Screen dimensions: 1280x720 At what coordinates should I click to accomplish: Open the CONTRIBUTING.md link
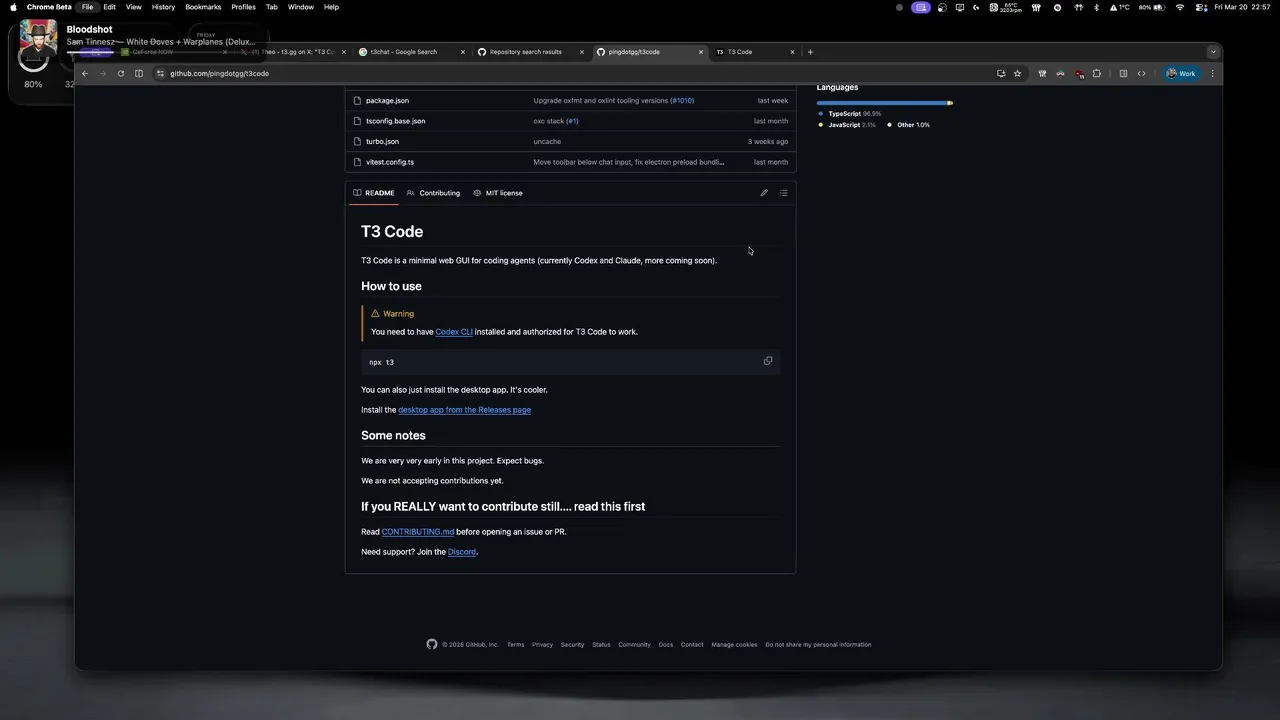[418, 532]
